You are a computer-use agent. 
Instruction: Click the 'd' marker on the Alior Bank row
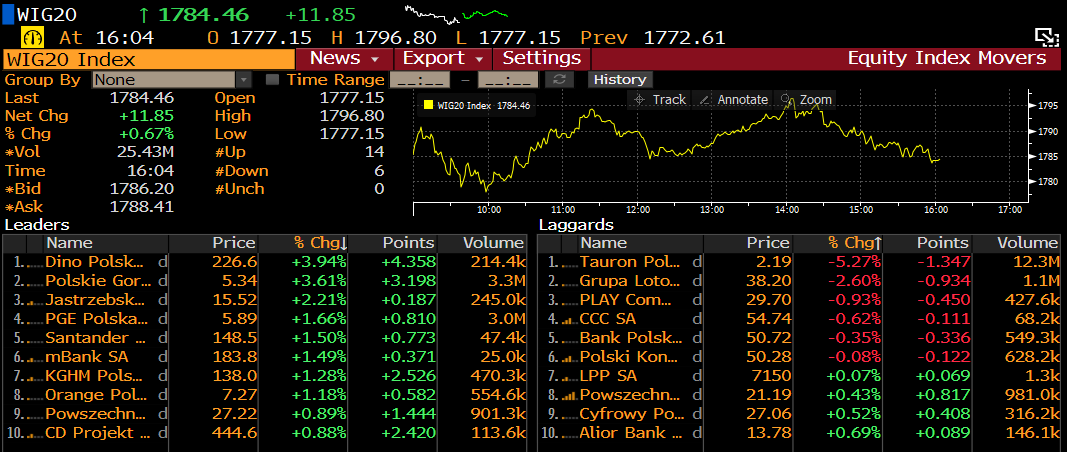pos(696,434)
